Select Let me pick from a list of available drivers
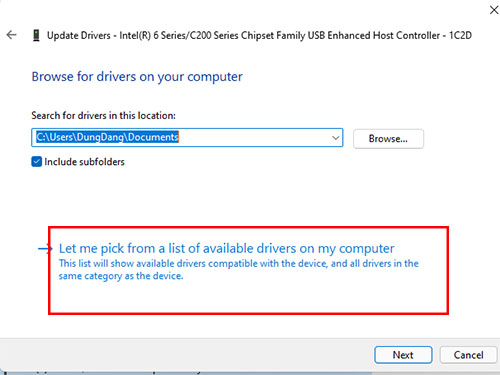Screen dimensions: 500x375 [x=227, y=248]
